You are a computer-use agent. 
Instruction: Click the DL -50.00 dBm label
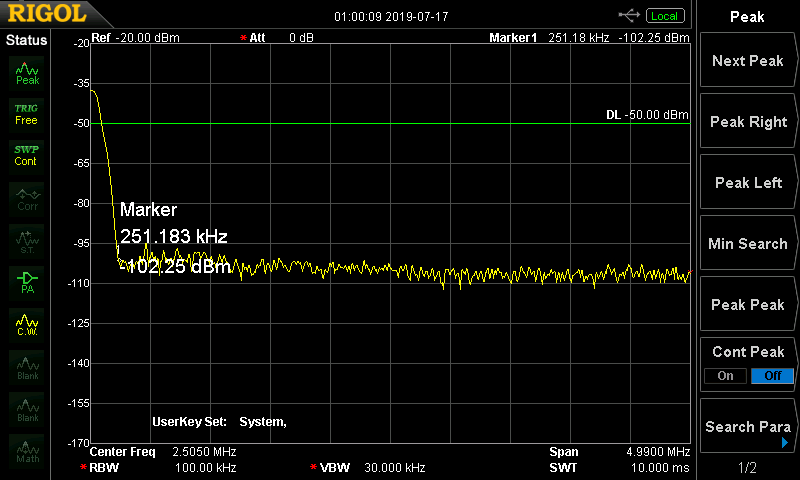point(647,115)
